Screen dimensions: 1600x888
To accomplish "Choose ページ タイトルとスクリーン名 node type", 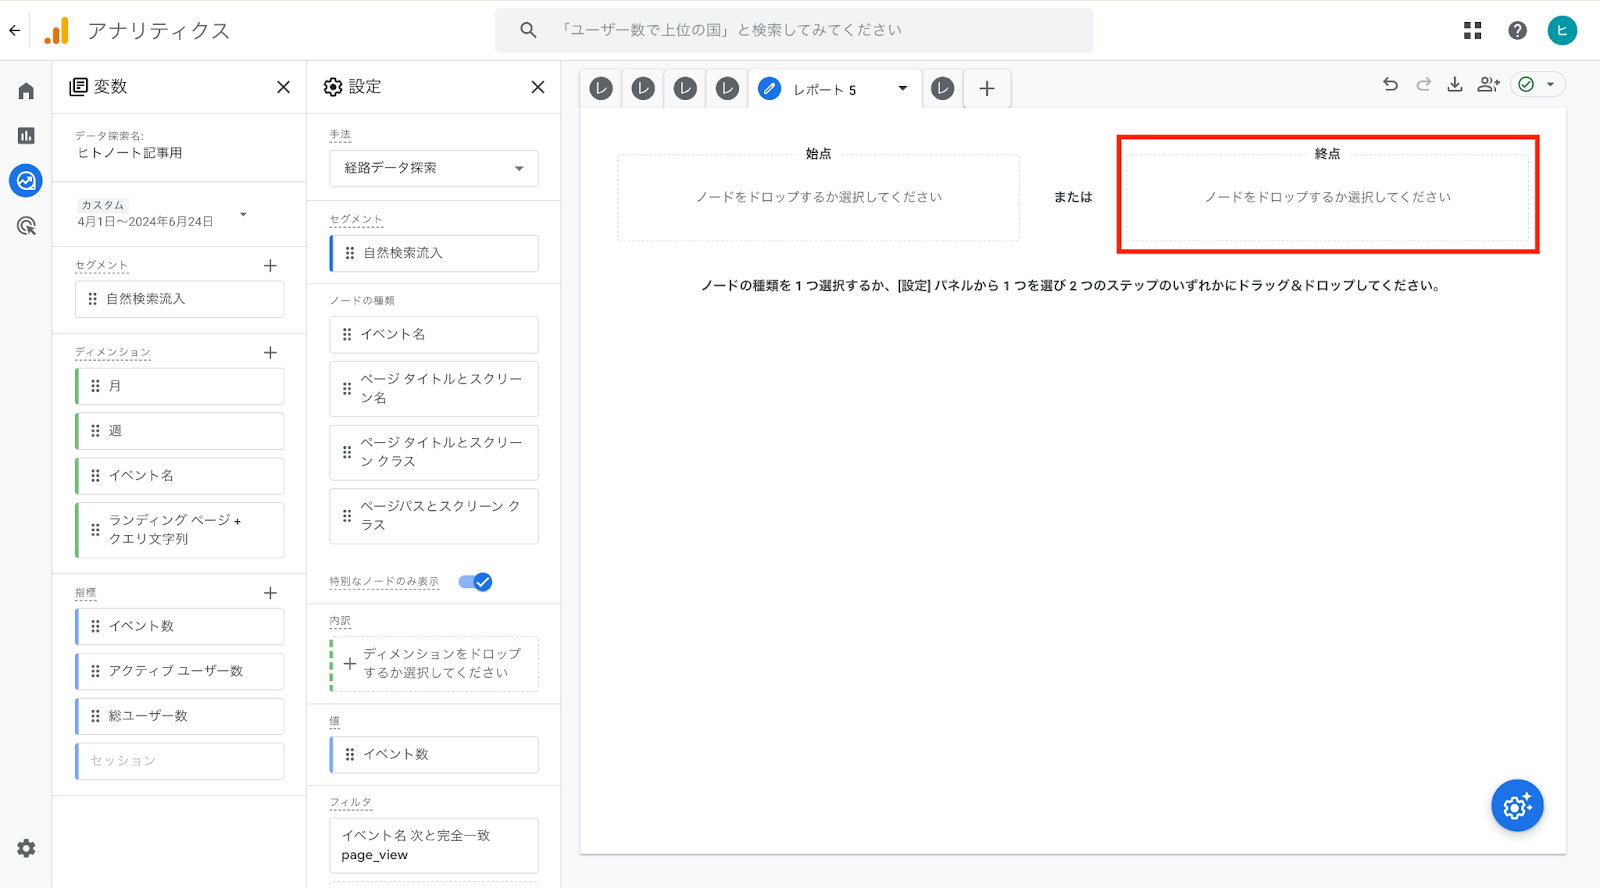I will tap(434, 389).
